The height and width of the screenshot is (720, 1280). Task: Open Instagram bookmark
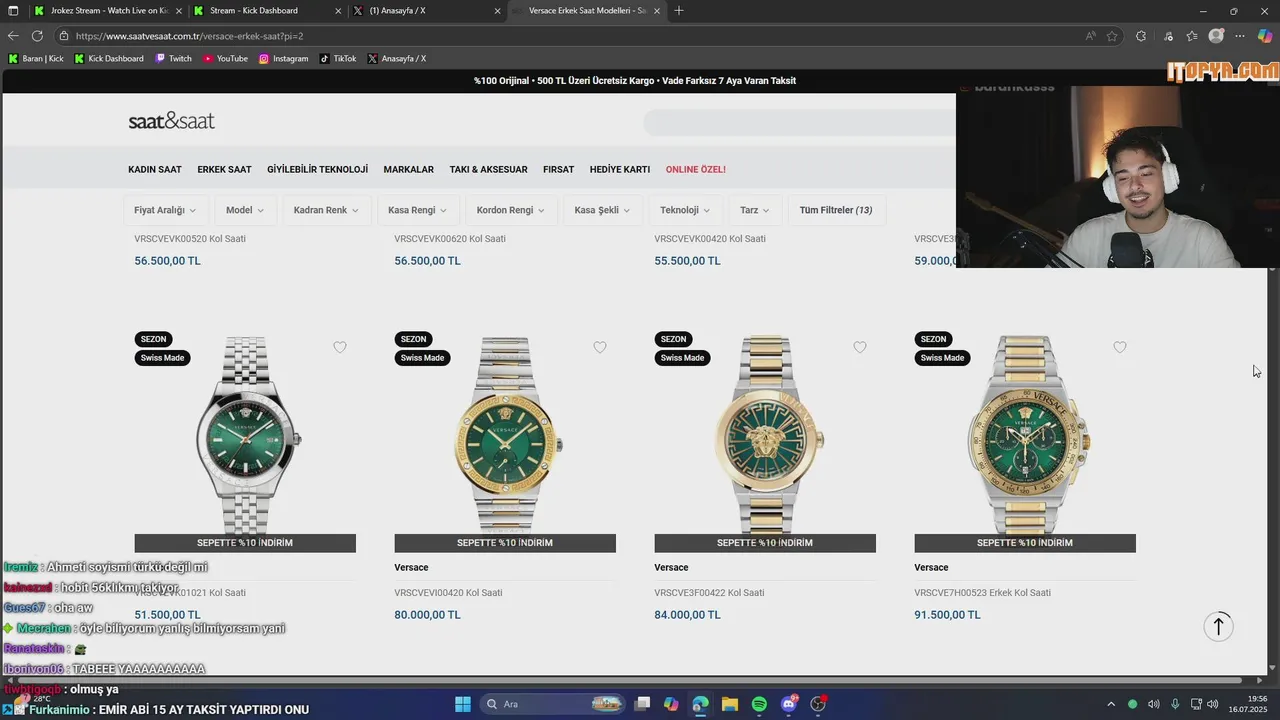283,58
